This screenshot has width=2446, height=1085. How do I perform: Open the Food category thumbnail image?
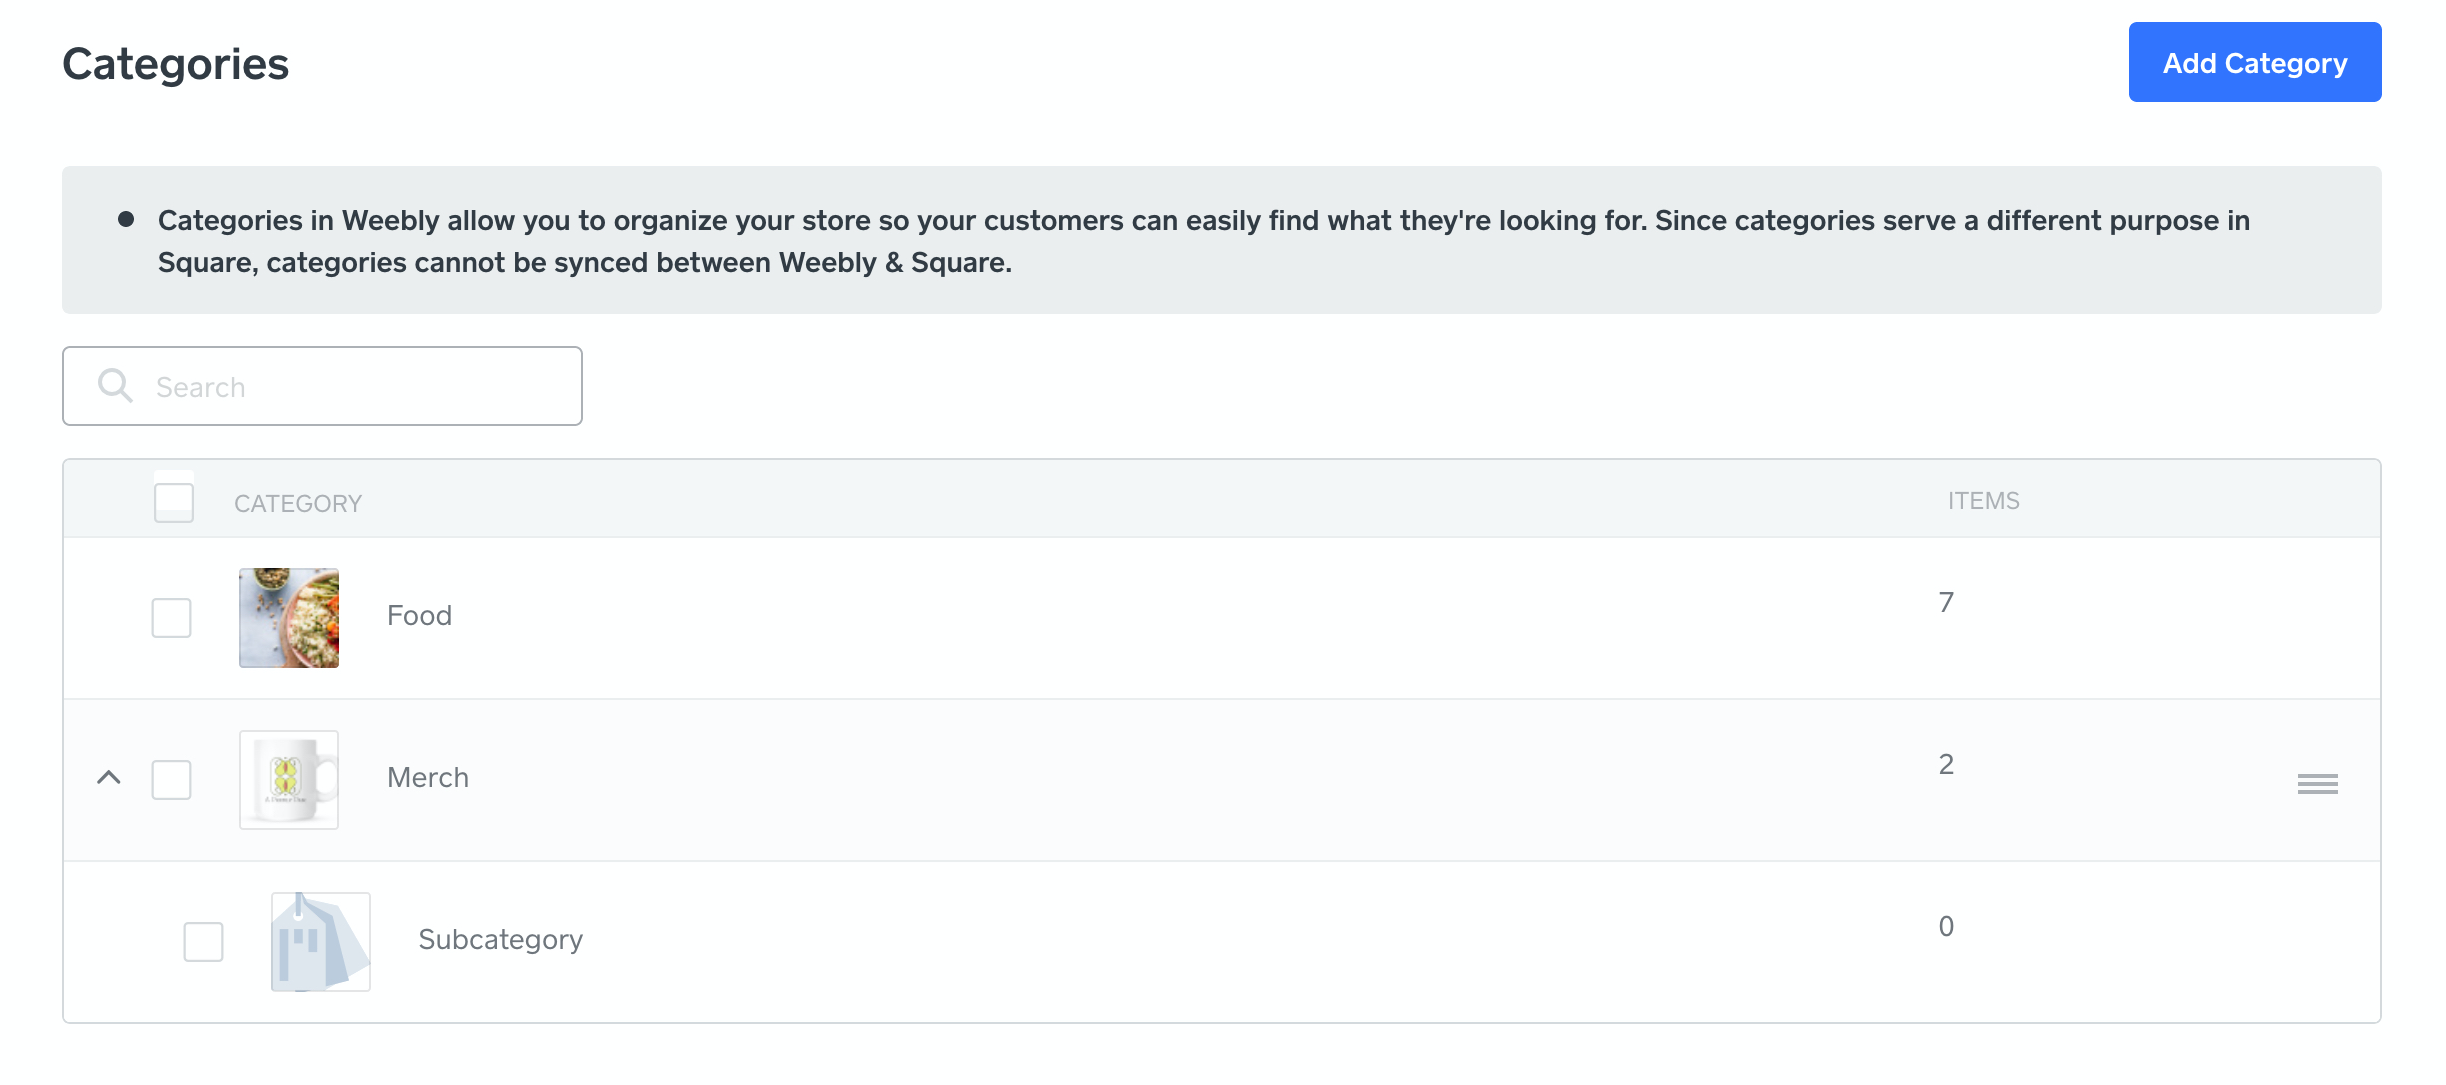289,618
